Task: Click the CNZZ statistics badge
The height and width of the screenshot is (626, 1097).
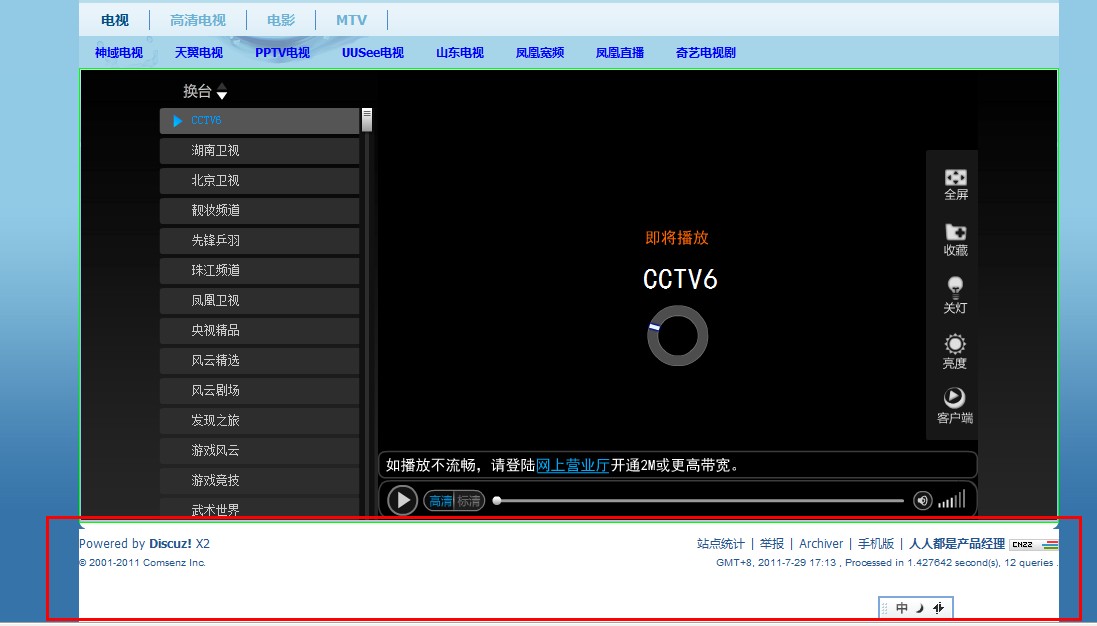Action: tap(1033, 544)
